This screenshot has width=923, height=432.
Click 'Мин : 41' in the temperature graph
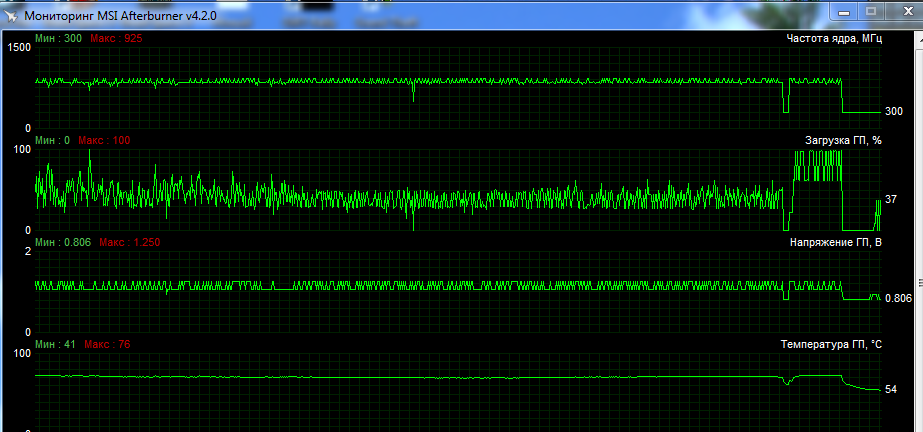(55, 344)
